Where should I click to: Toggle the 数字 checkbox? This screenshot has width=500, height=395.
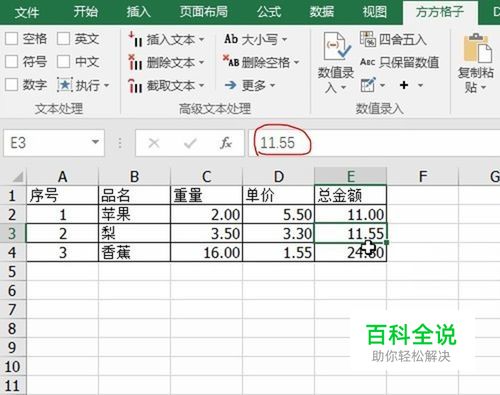[x=11, y=85]
